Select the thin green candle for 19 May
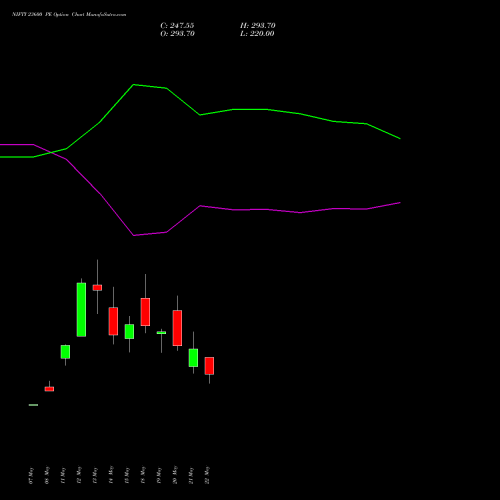500x500 pixels. [x=161, y=333]
